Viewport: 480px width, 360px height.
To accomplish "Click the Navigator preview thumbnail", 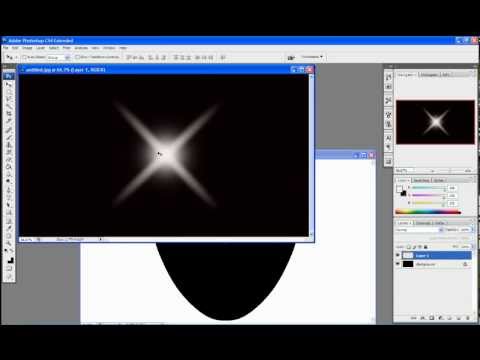I will [435, 122].
